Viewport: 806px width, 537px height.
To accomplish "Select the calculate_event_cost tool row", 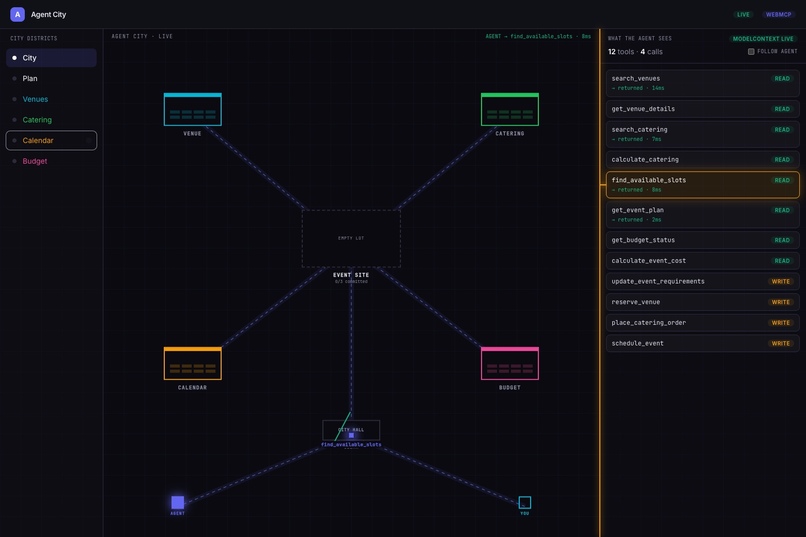I will pyautogui.click(x=703, y=261).
